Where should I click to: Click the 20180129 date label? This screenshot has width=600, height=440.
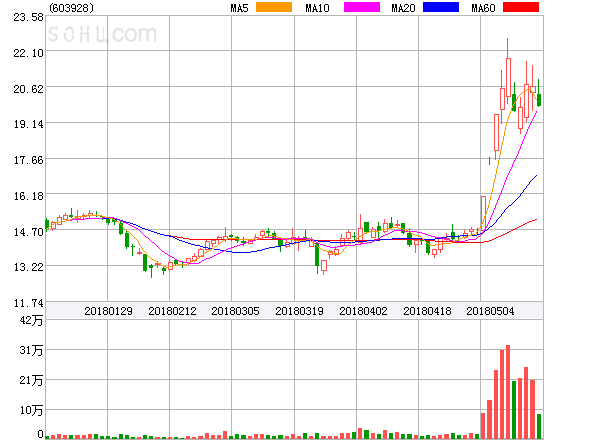108,311
